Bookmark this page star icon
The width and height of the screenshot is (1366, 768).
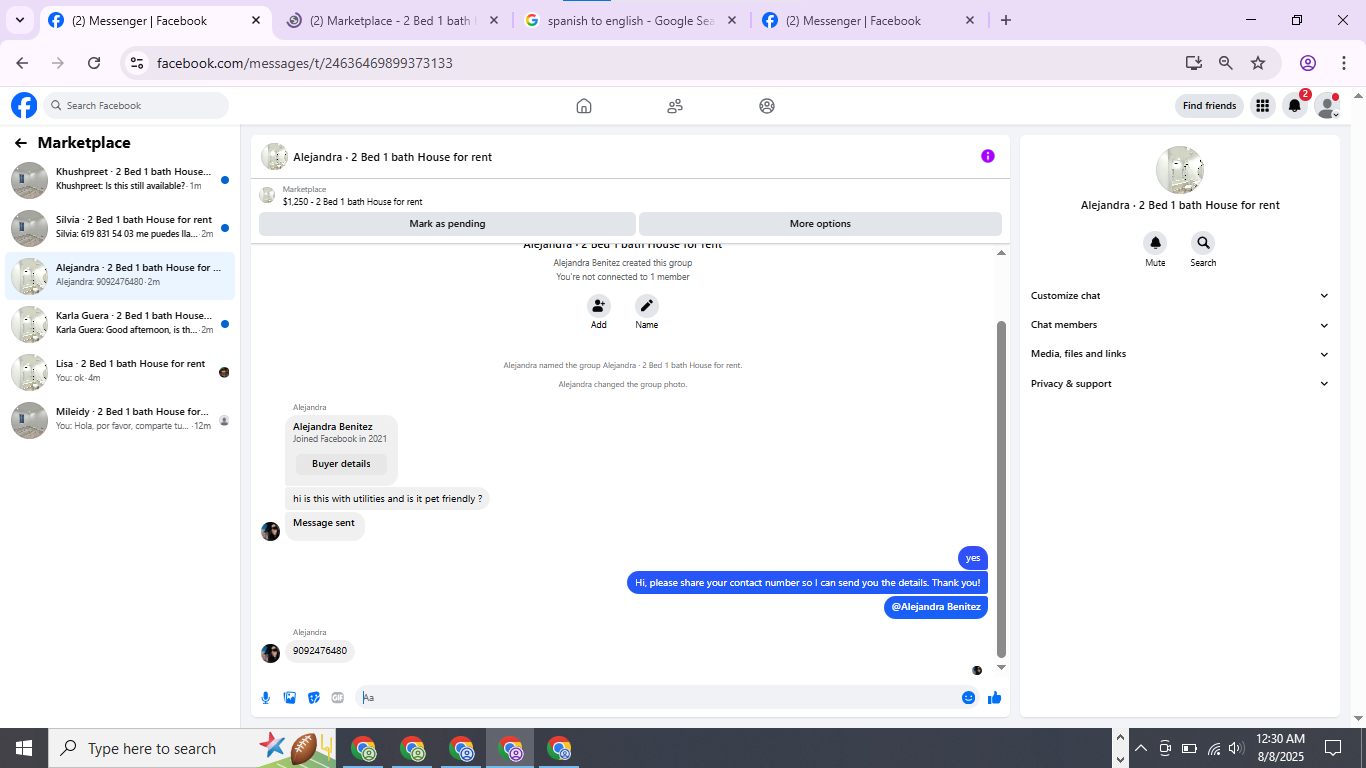tap(1258, 63)
